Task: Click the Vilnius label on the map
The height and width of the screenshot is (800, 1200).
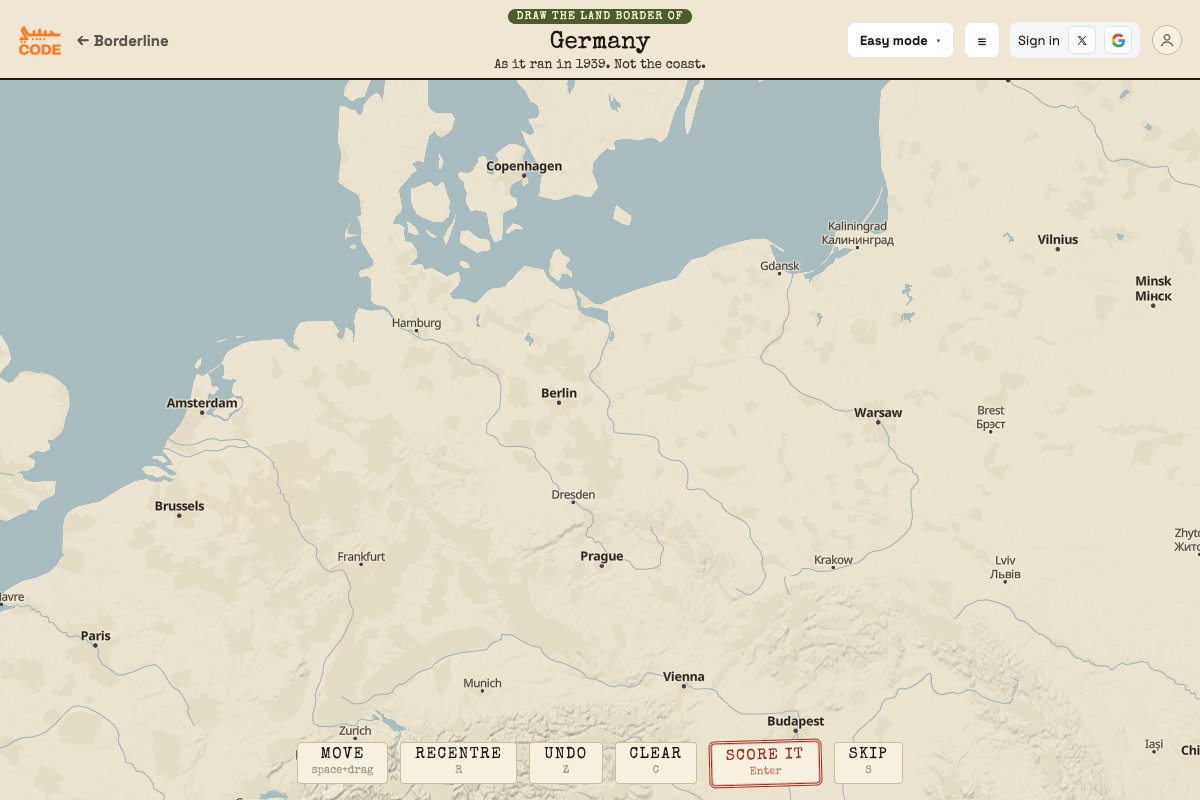Action: click(1058, 239)
